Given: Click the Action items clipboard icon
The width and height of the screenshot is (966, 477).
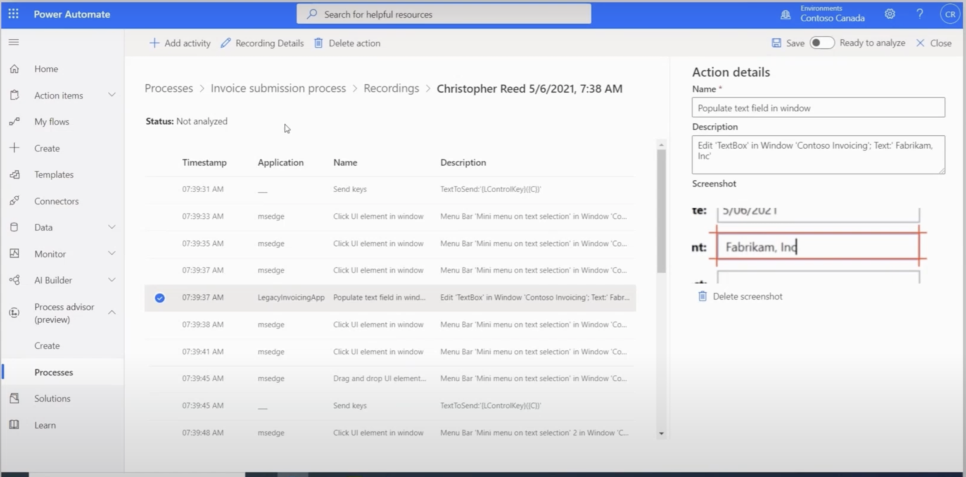Looking at the screenshot, I should 14,96.
